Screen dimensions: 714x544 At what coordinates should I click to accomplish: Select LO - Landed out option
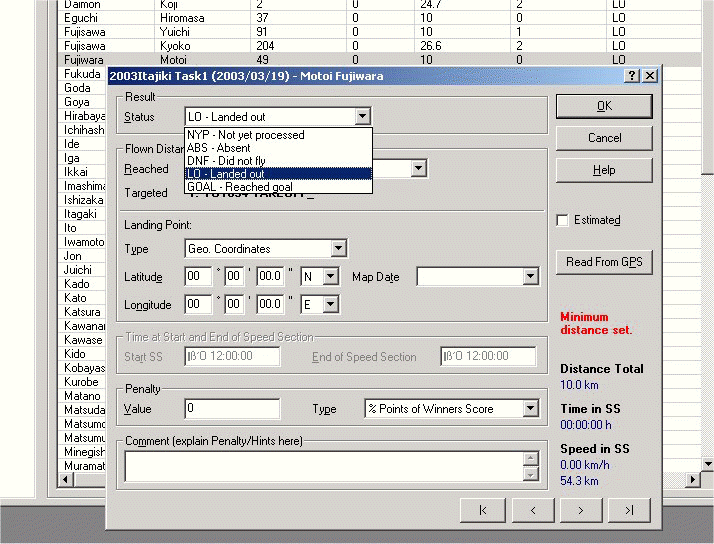point(278,174)
